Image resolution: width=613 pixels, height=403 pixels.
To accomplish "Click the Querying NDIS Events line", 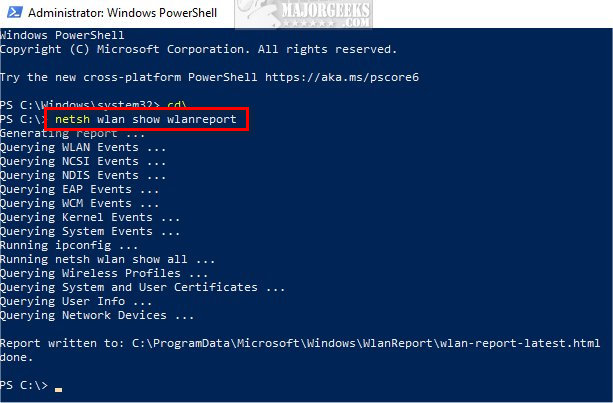I will pos(83,176).
